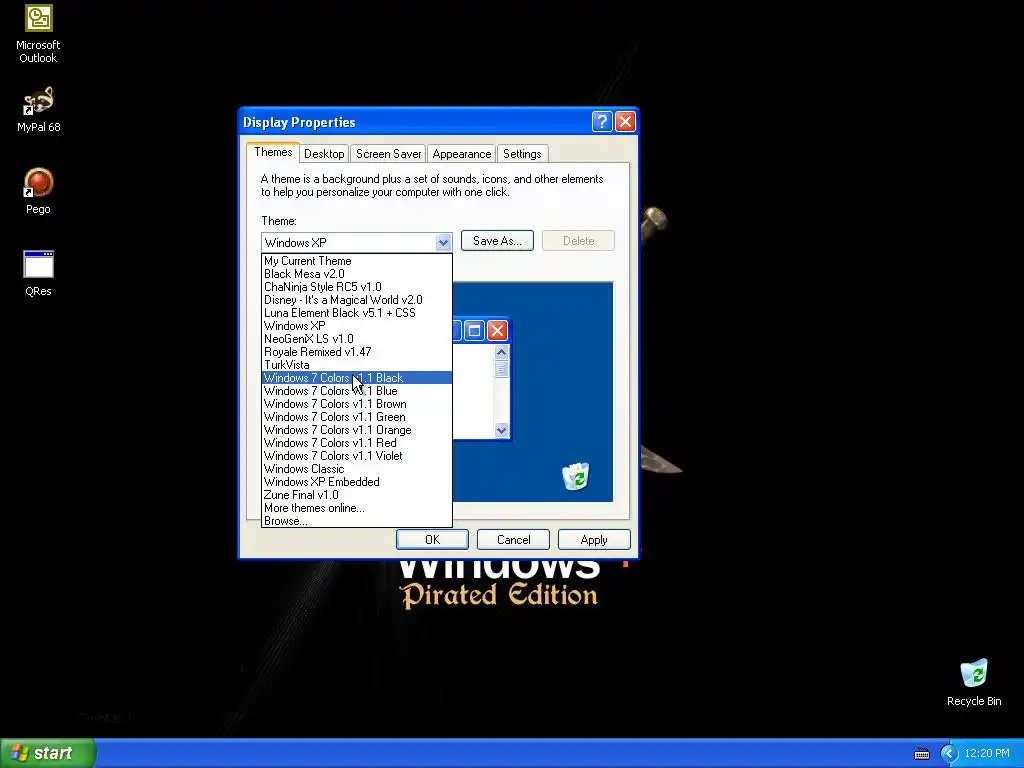Pick Windows 7 Colors v1.1 Red
Screen dimensions: 1024x768
coord(357,443)
